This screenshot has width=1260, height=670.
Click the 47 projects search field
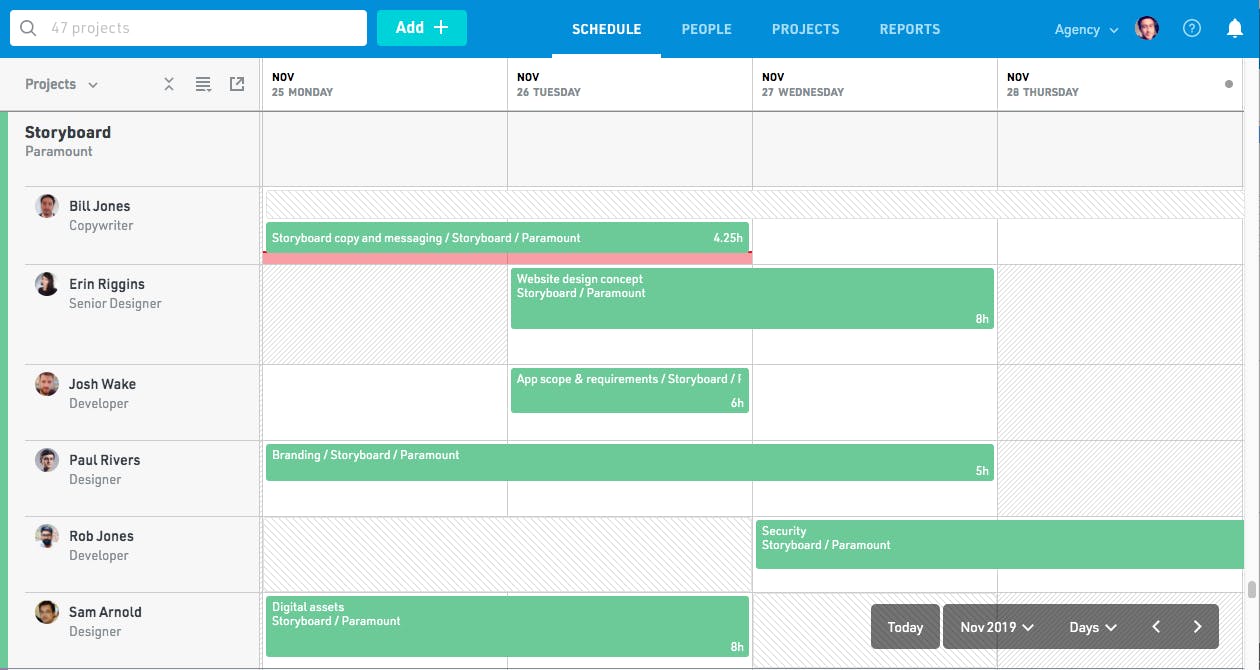click(187, 28)
